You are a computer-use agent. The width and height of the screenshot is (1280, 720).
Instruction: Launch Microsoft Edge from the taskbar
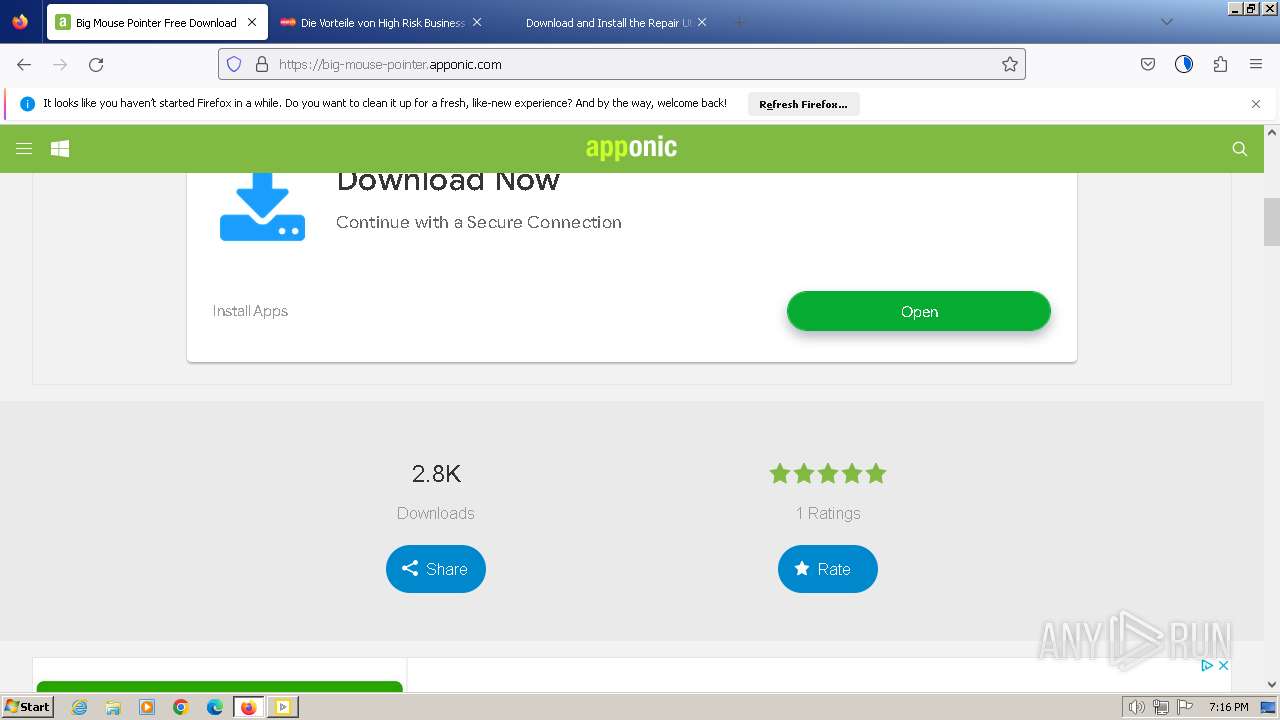point(215,707)
